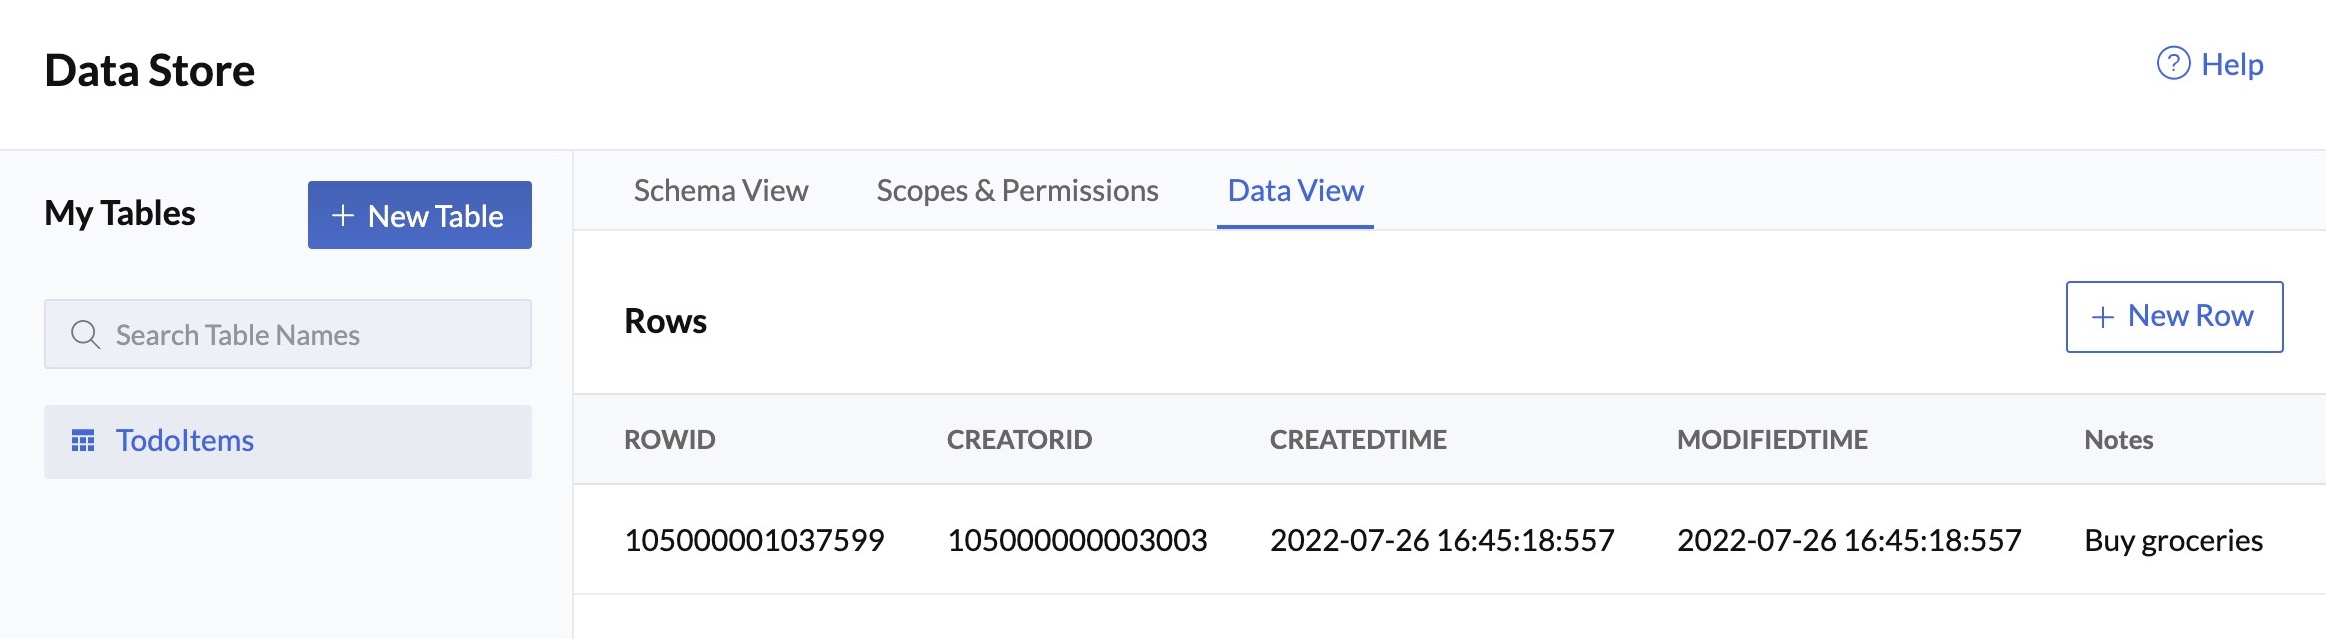Click the MODIFIEDTIME column header
This screenshot has height=639, width=2326.
(1772, 440)
